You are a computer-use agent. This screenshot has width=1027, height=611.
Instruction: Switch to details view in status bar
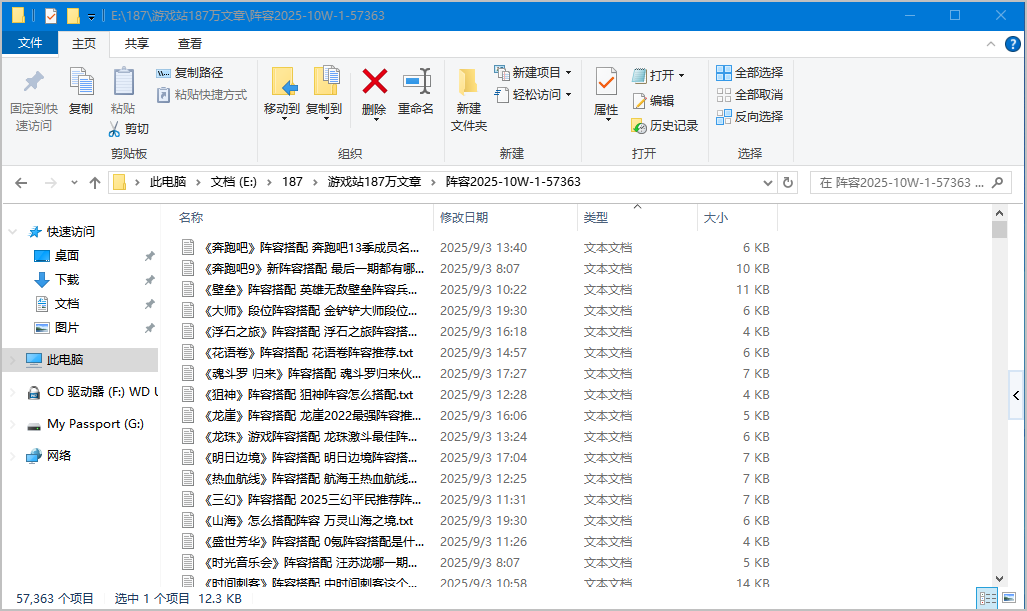click(x=987, y=598)
